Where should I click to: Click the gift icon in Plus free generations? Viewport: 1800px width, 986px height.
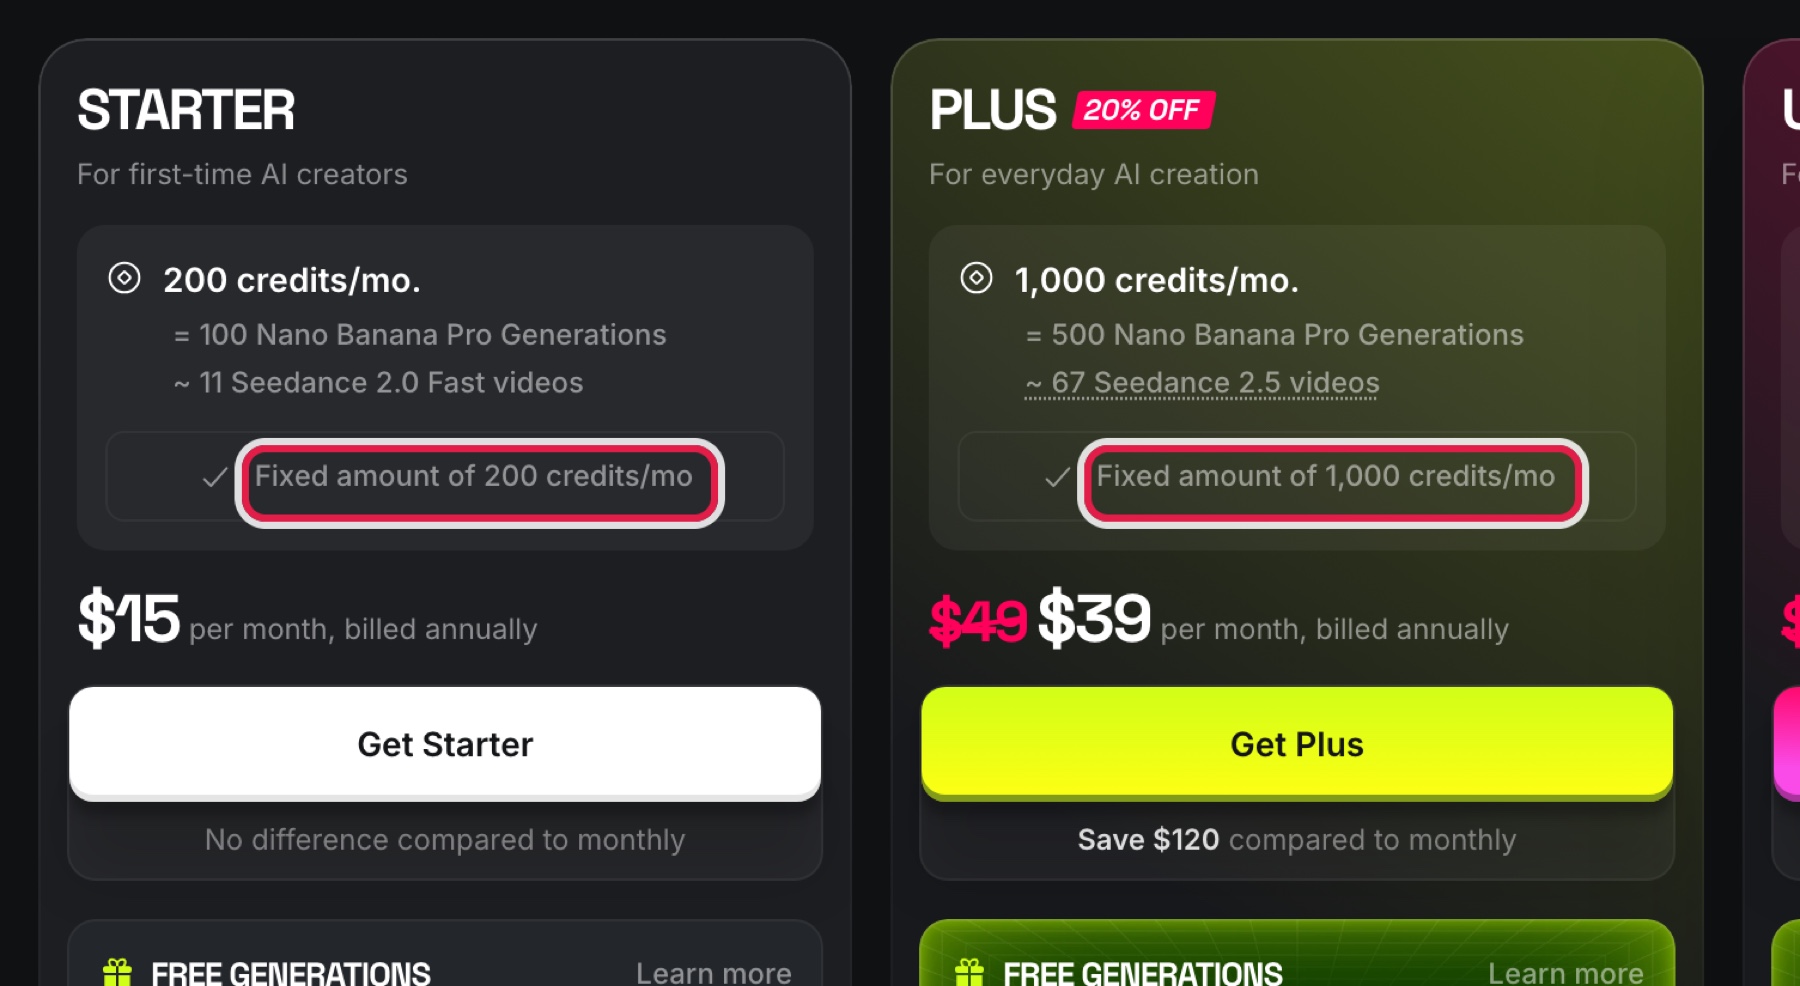coord(970,973)
